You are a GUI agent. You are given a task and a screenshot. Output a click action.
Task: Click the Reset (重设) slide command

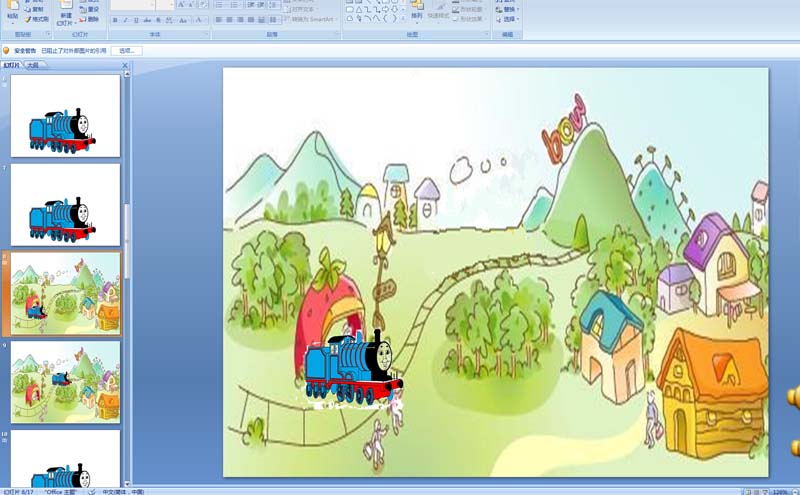[89, 9]
